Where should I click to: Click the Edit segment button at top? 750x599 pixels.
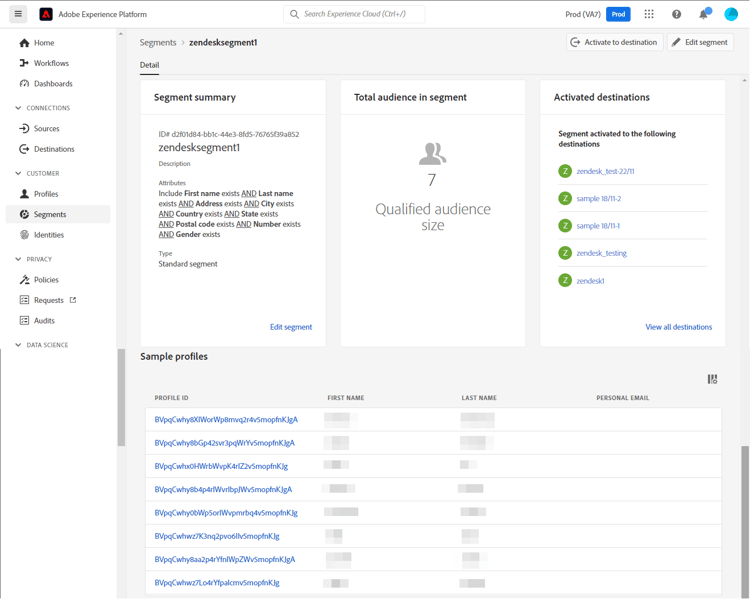point(700,42)
